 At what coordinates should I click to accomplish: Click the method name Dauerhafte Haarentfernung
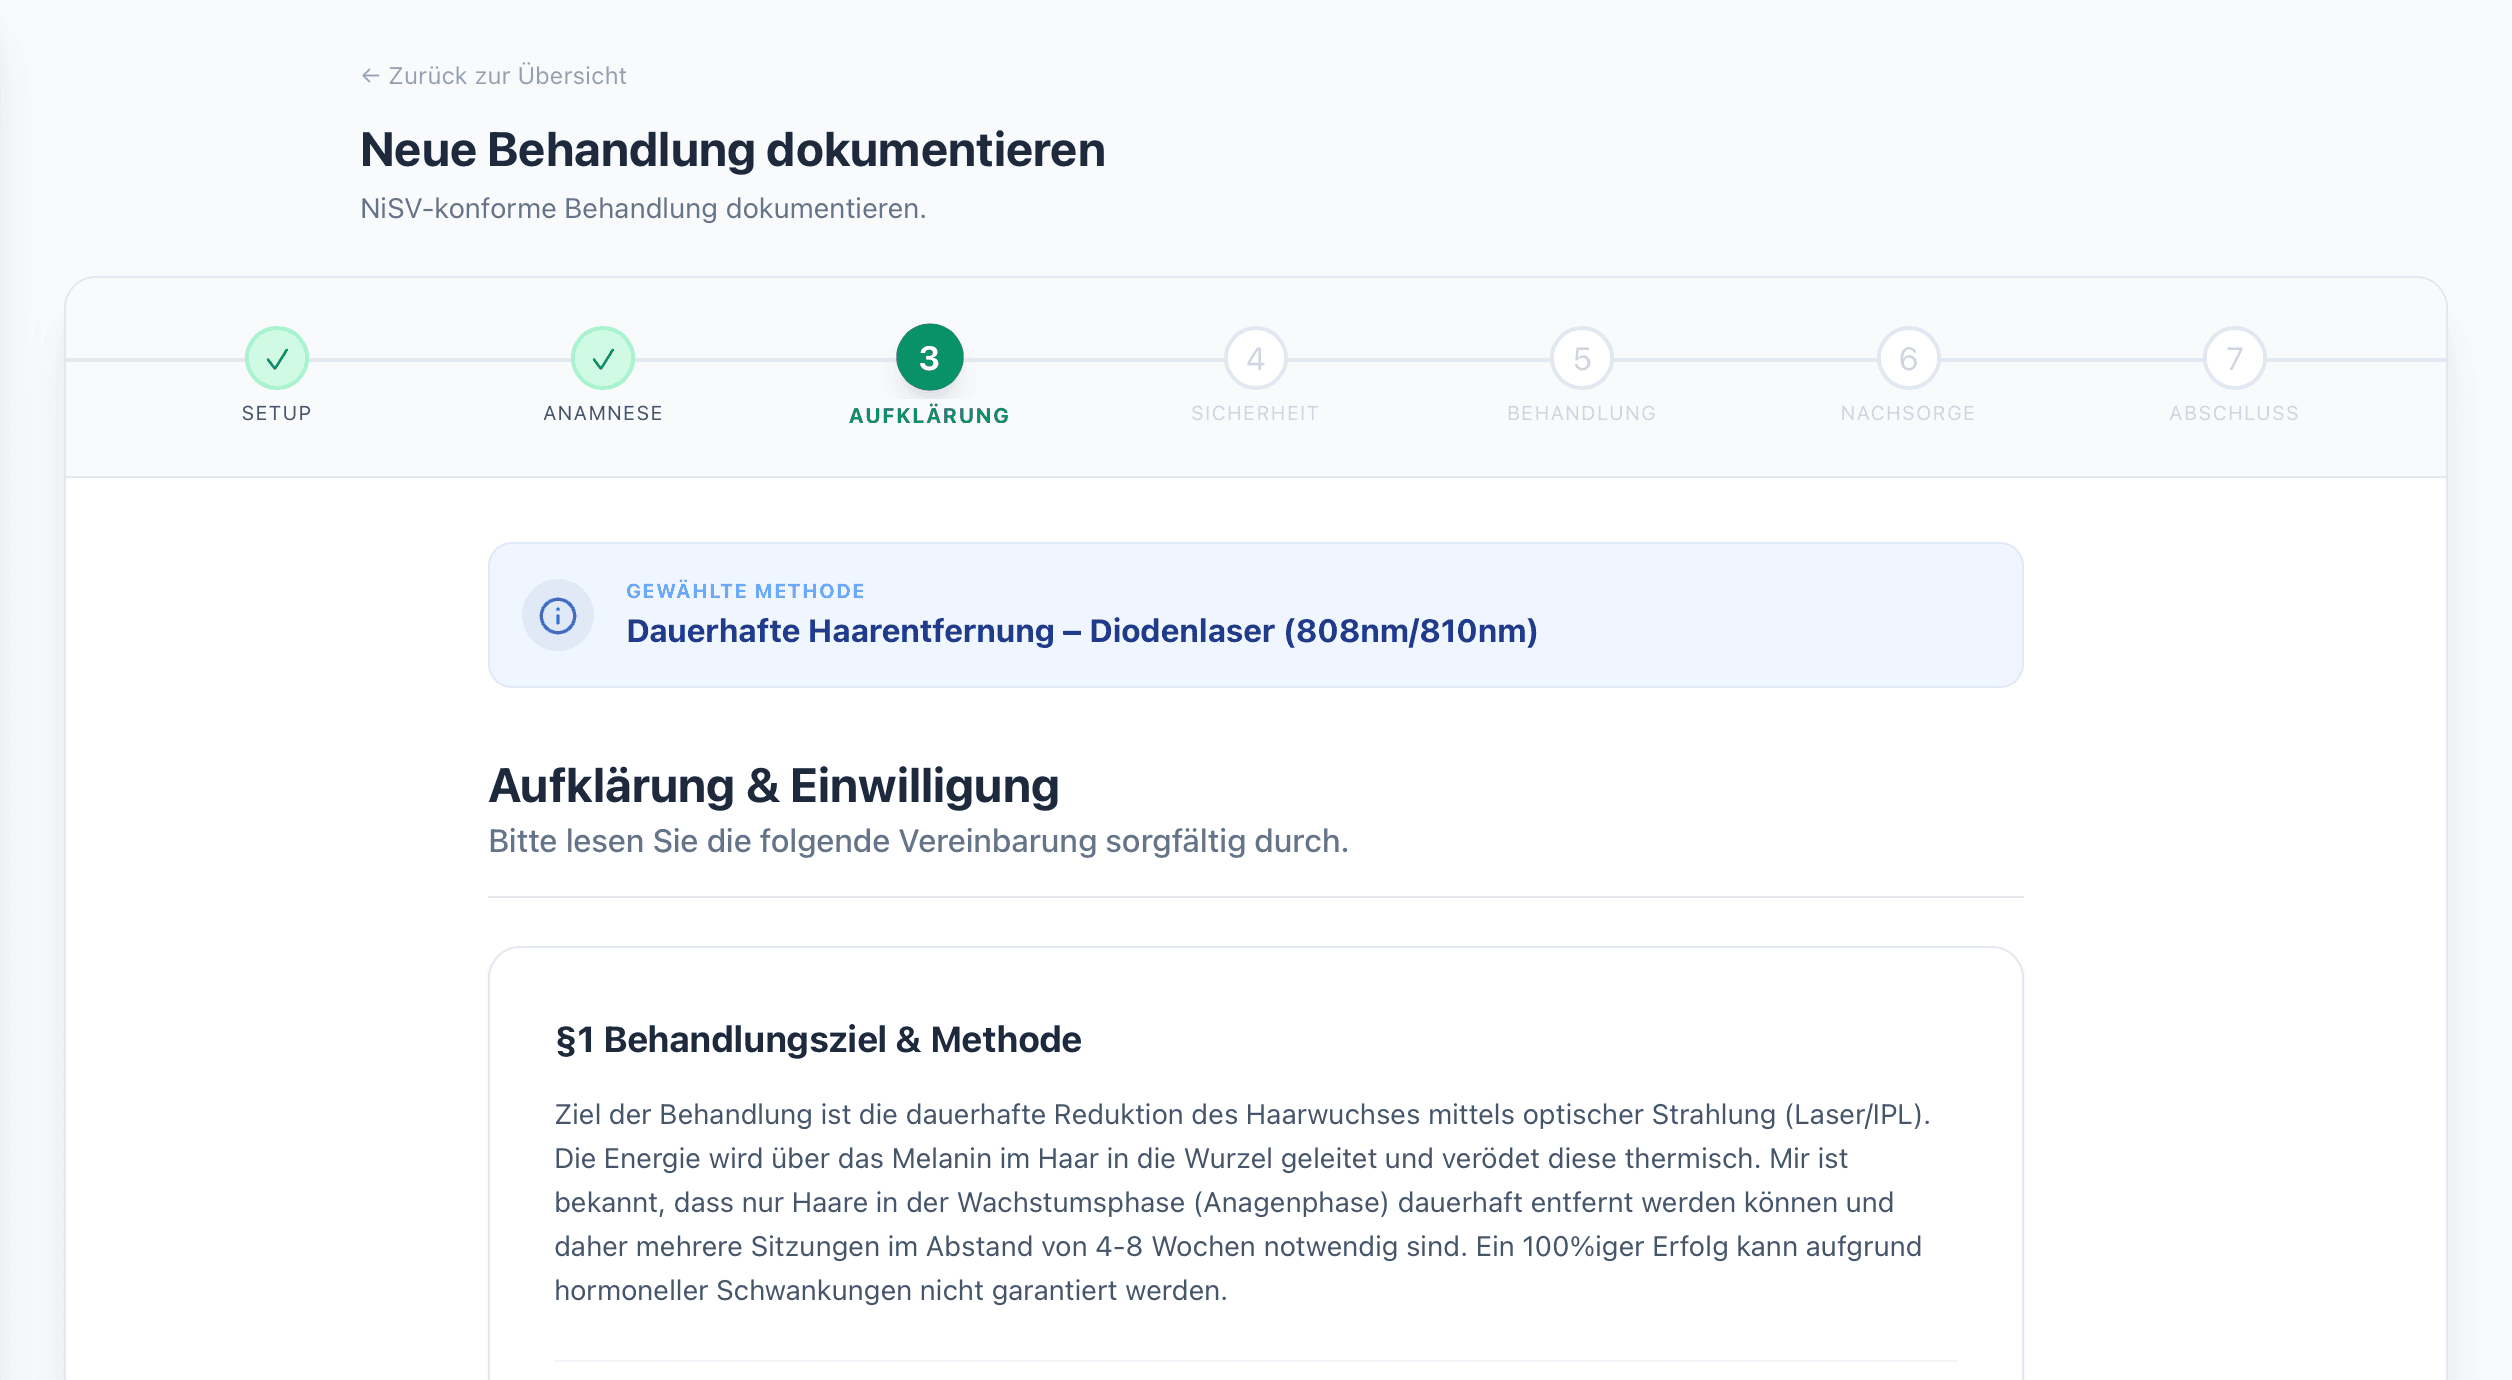click(1081, 631)
